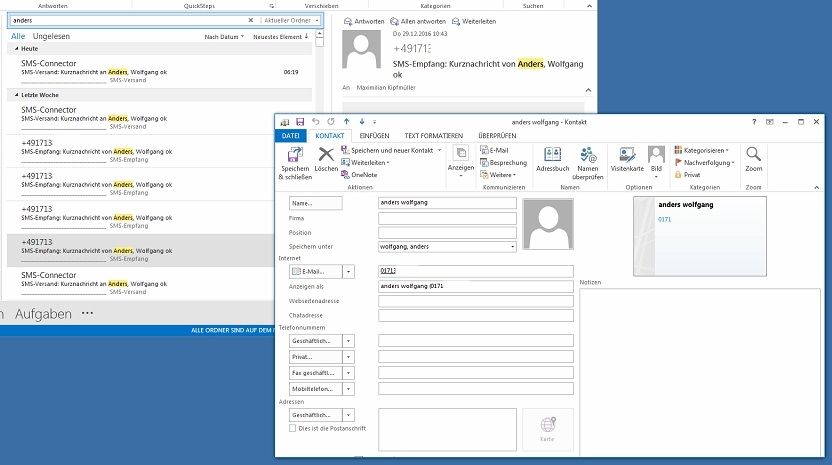Click the Speichern & schließen icon
The height and width of the screenshot is (465, 832).
pos(295,155)
